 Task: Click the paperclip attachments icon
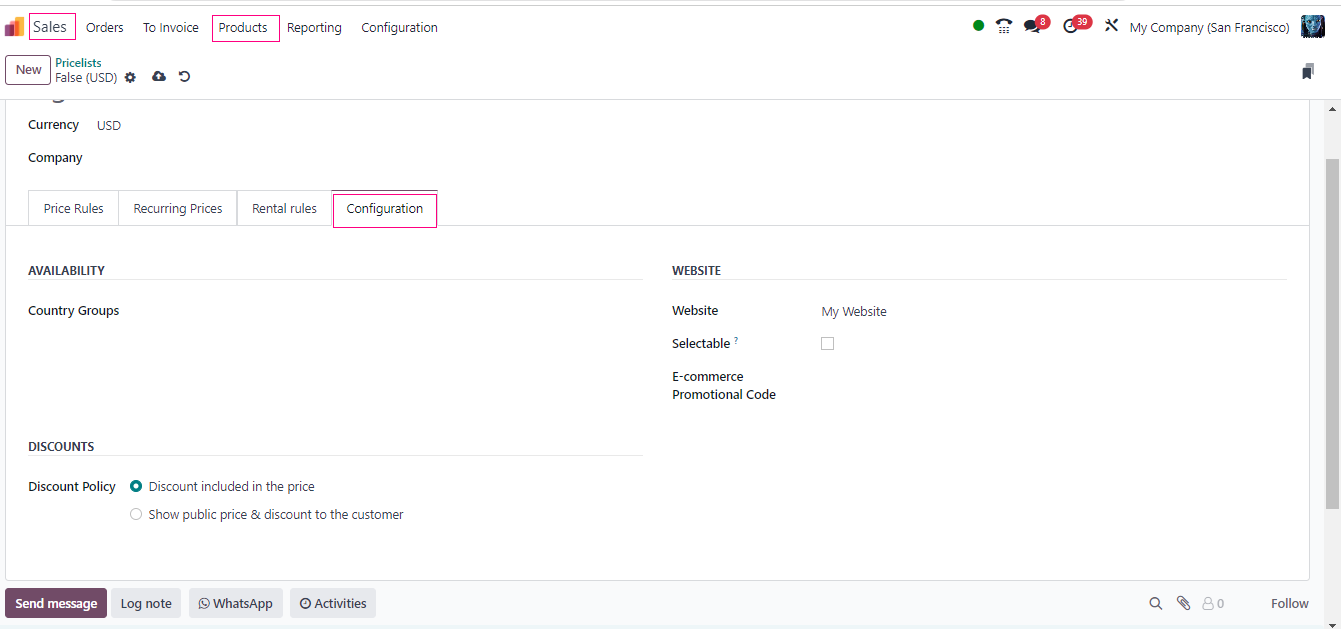tap(1183, 603)
